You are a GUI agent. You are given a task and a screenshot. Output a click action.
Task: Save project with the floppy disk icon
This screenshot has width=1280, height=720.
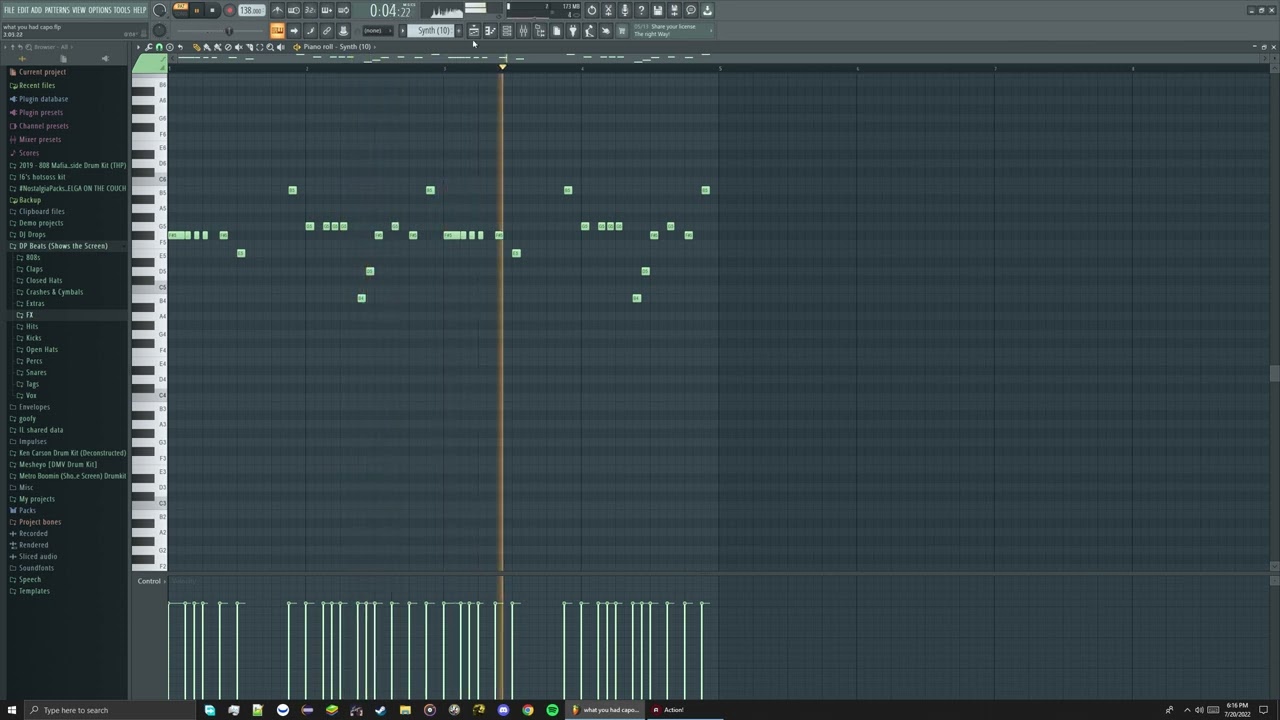657,10
